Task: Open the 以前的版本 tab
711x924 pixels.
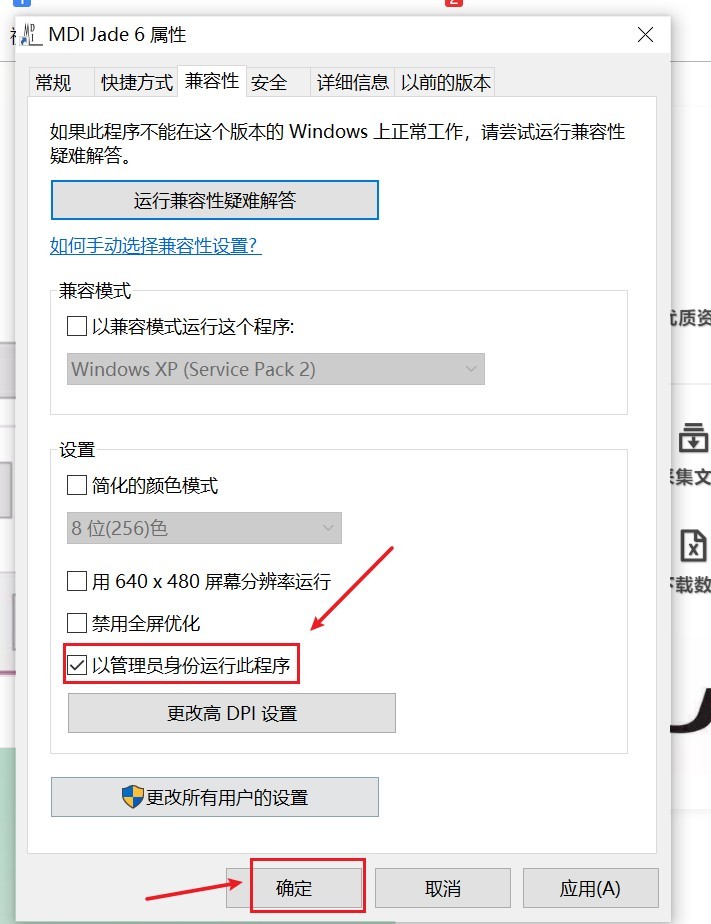Action: coord(445,82)
